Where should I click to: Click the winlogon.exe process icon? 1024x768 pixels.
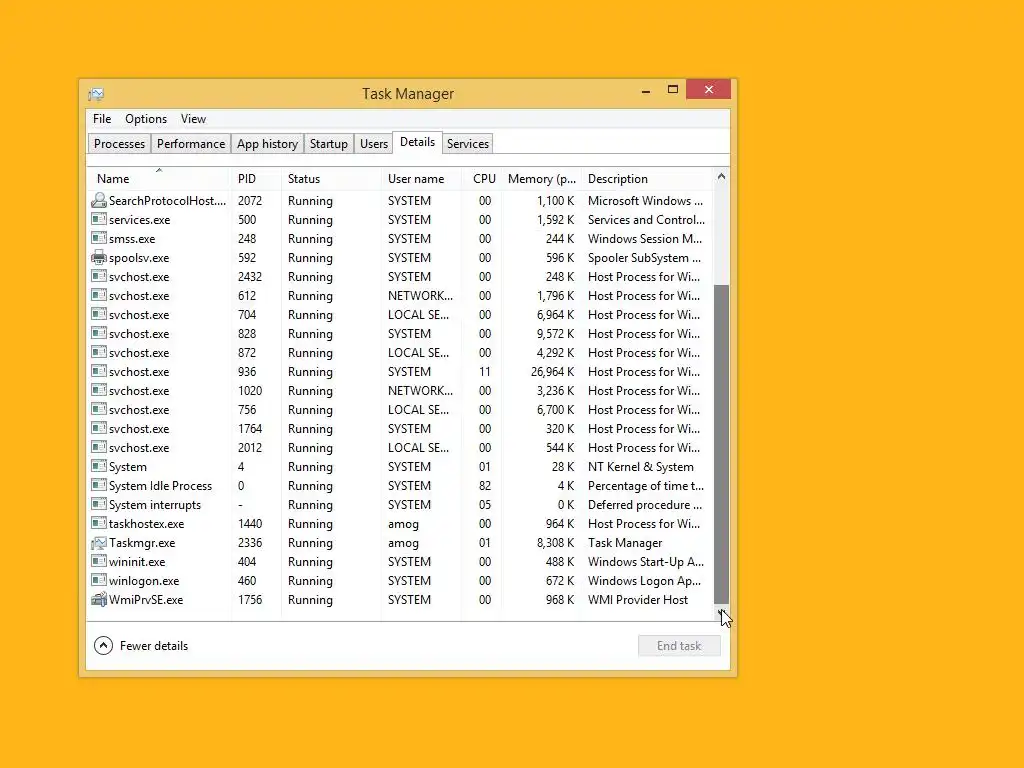[99, 581]
